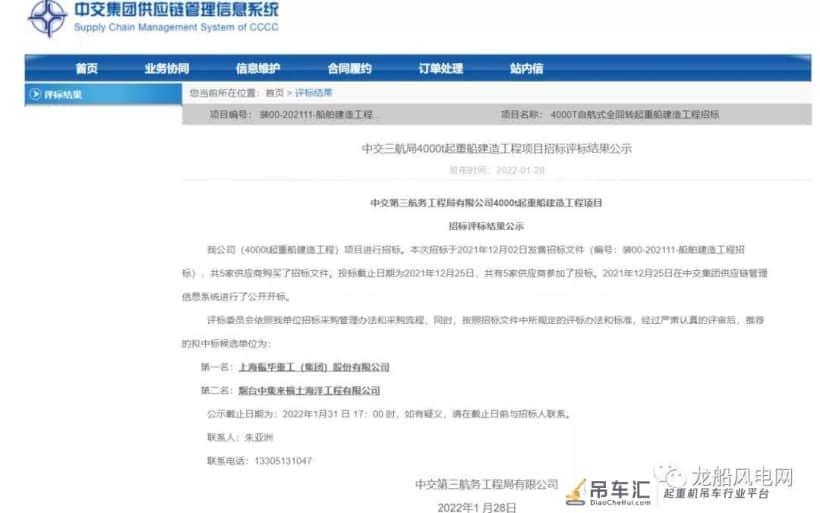Open the 站内信 menu
Image resolution: width=820 pixels, height=513 pixels.
coord(527,69)
